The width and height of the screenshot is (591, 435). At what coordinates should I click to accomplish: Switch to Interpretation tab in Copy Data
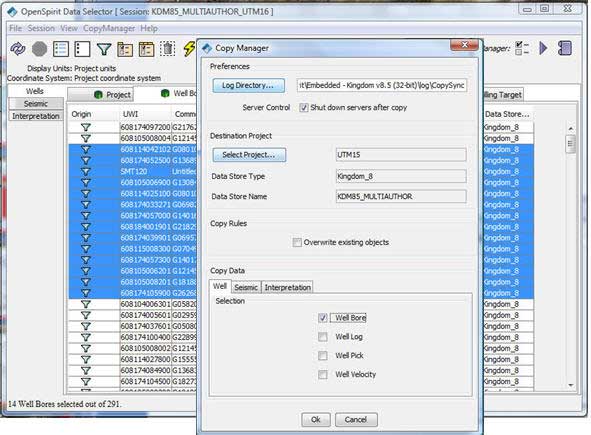288,288
